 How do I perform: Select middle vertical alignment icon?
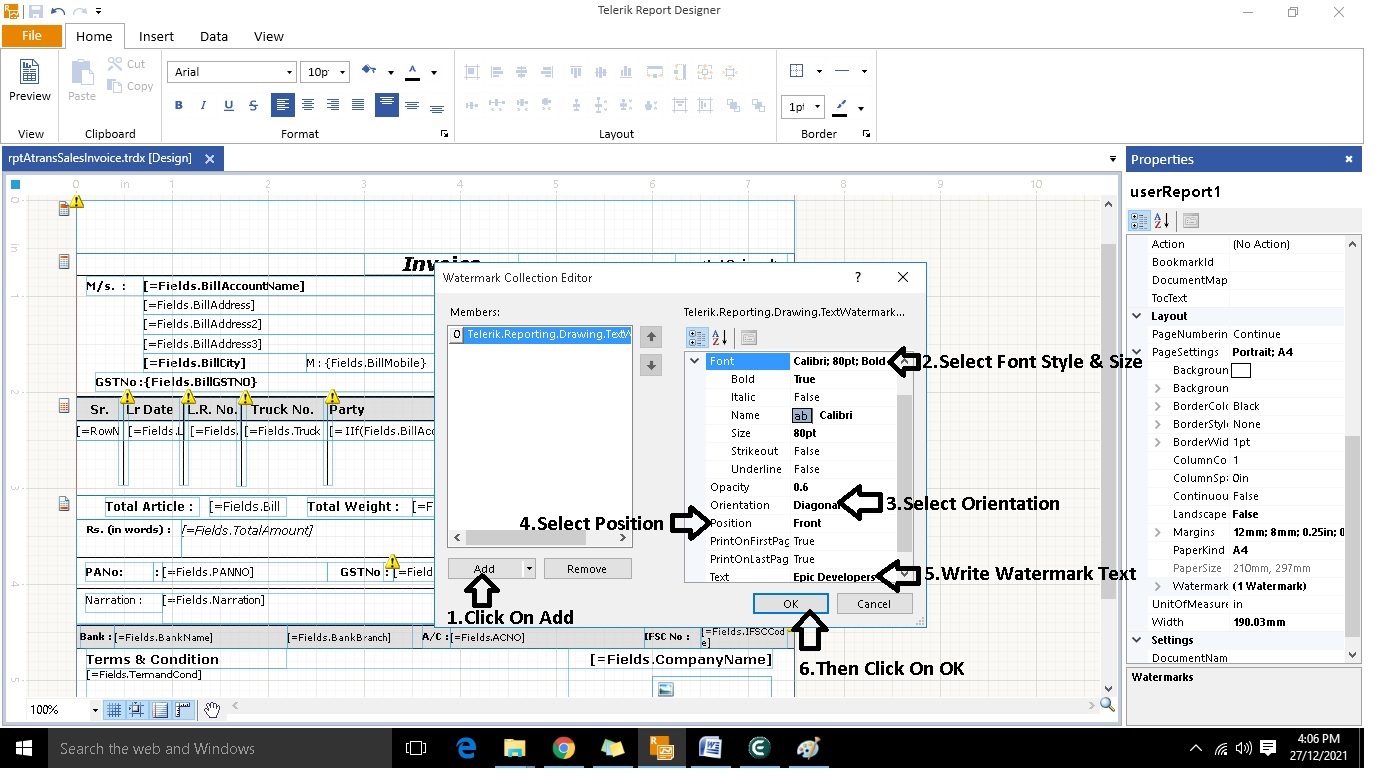(x=412, y=105)
